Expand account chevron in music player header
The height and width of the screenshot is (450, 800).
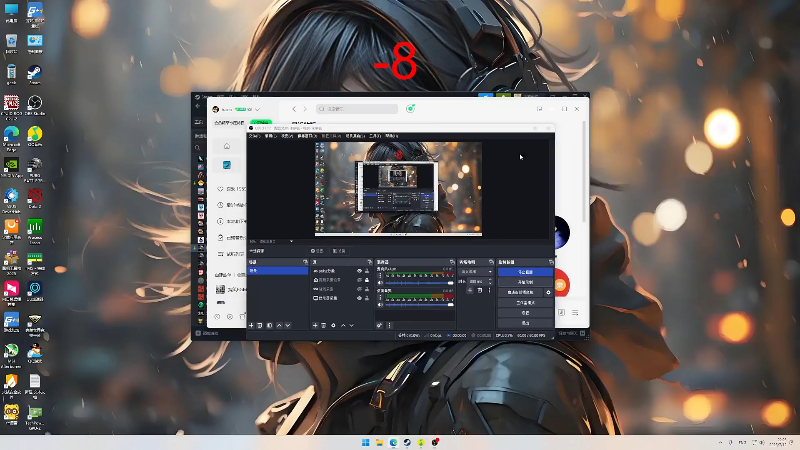click(x=258, y=109)
